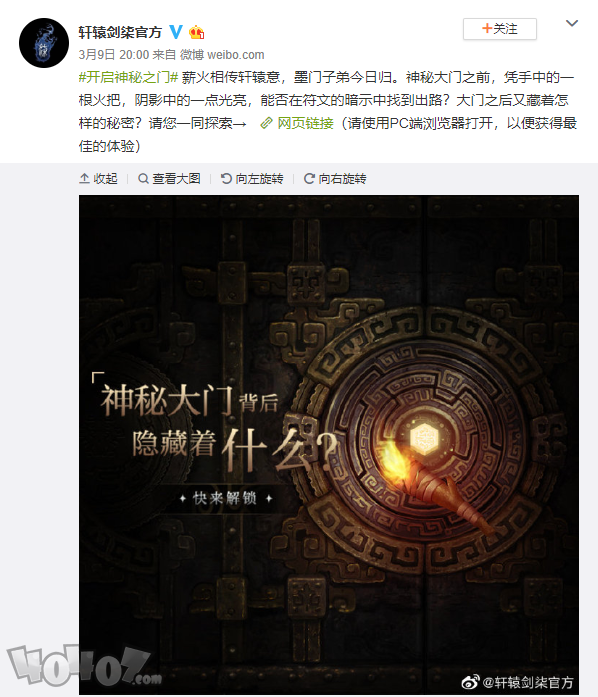Follow the account with +关注 button
This screenshot has width=598, height=697.
(x=500, y=29)
